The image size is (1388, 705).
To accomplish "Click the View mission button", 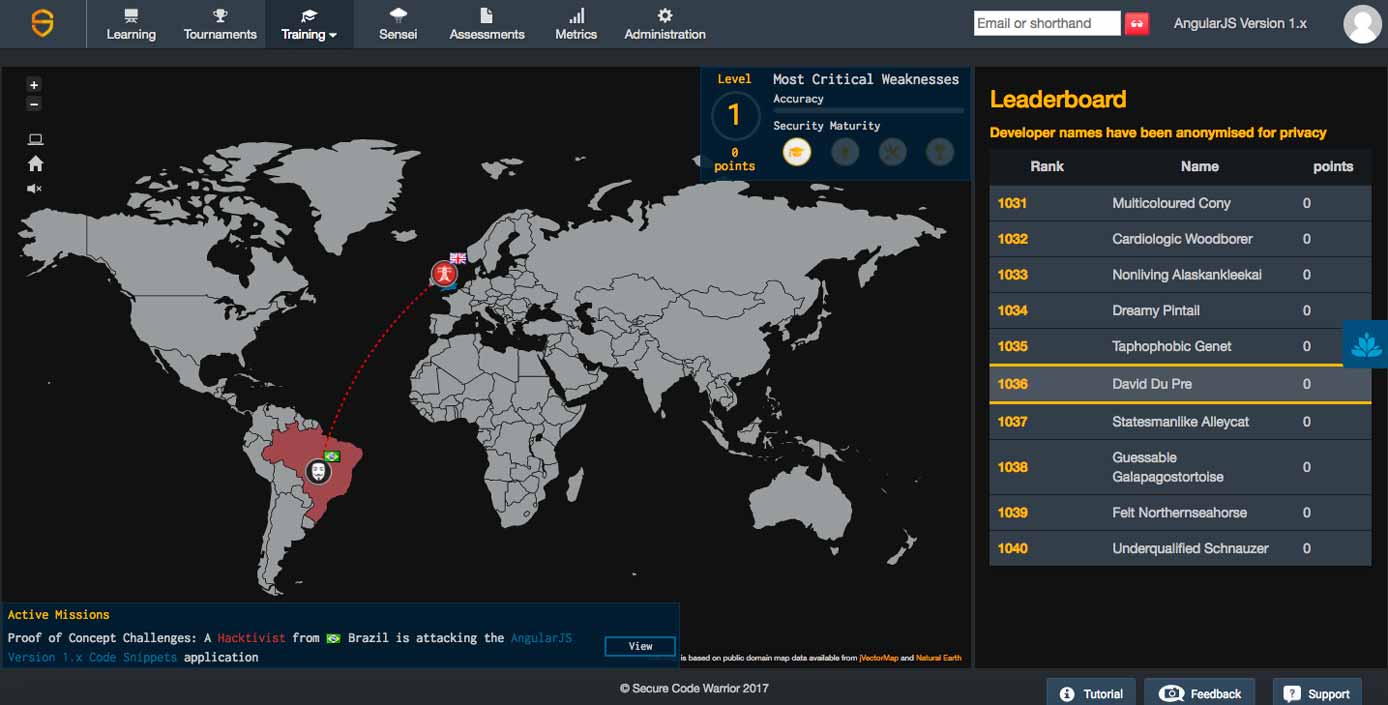I will pyautogui.click(x=640, y=646).
